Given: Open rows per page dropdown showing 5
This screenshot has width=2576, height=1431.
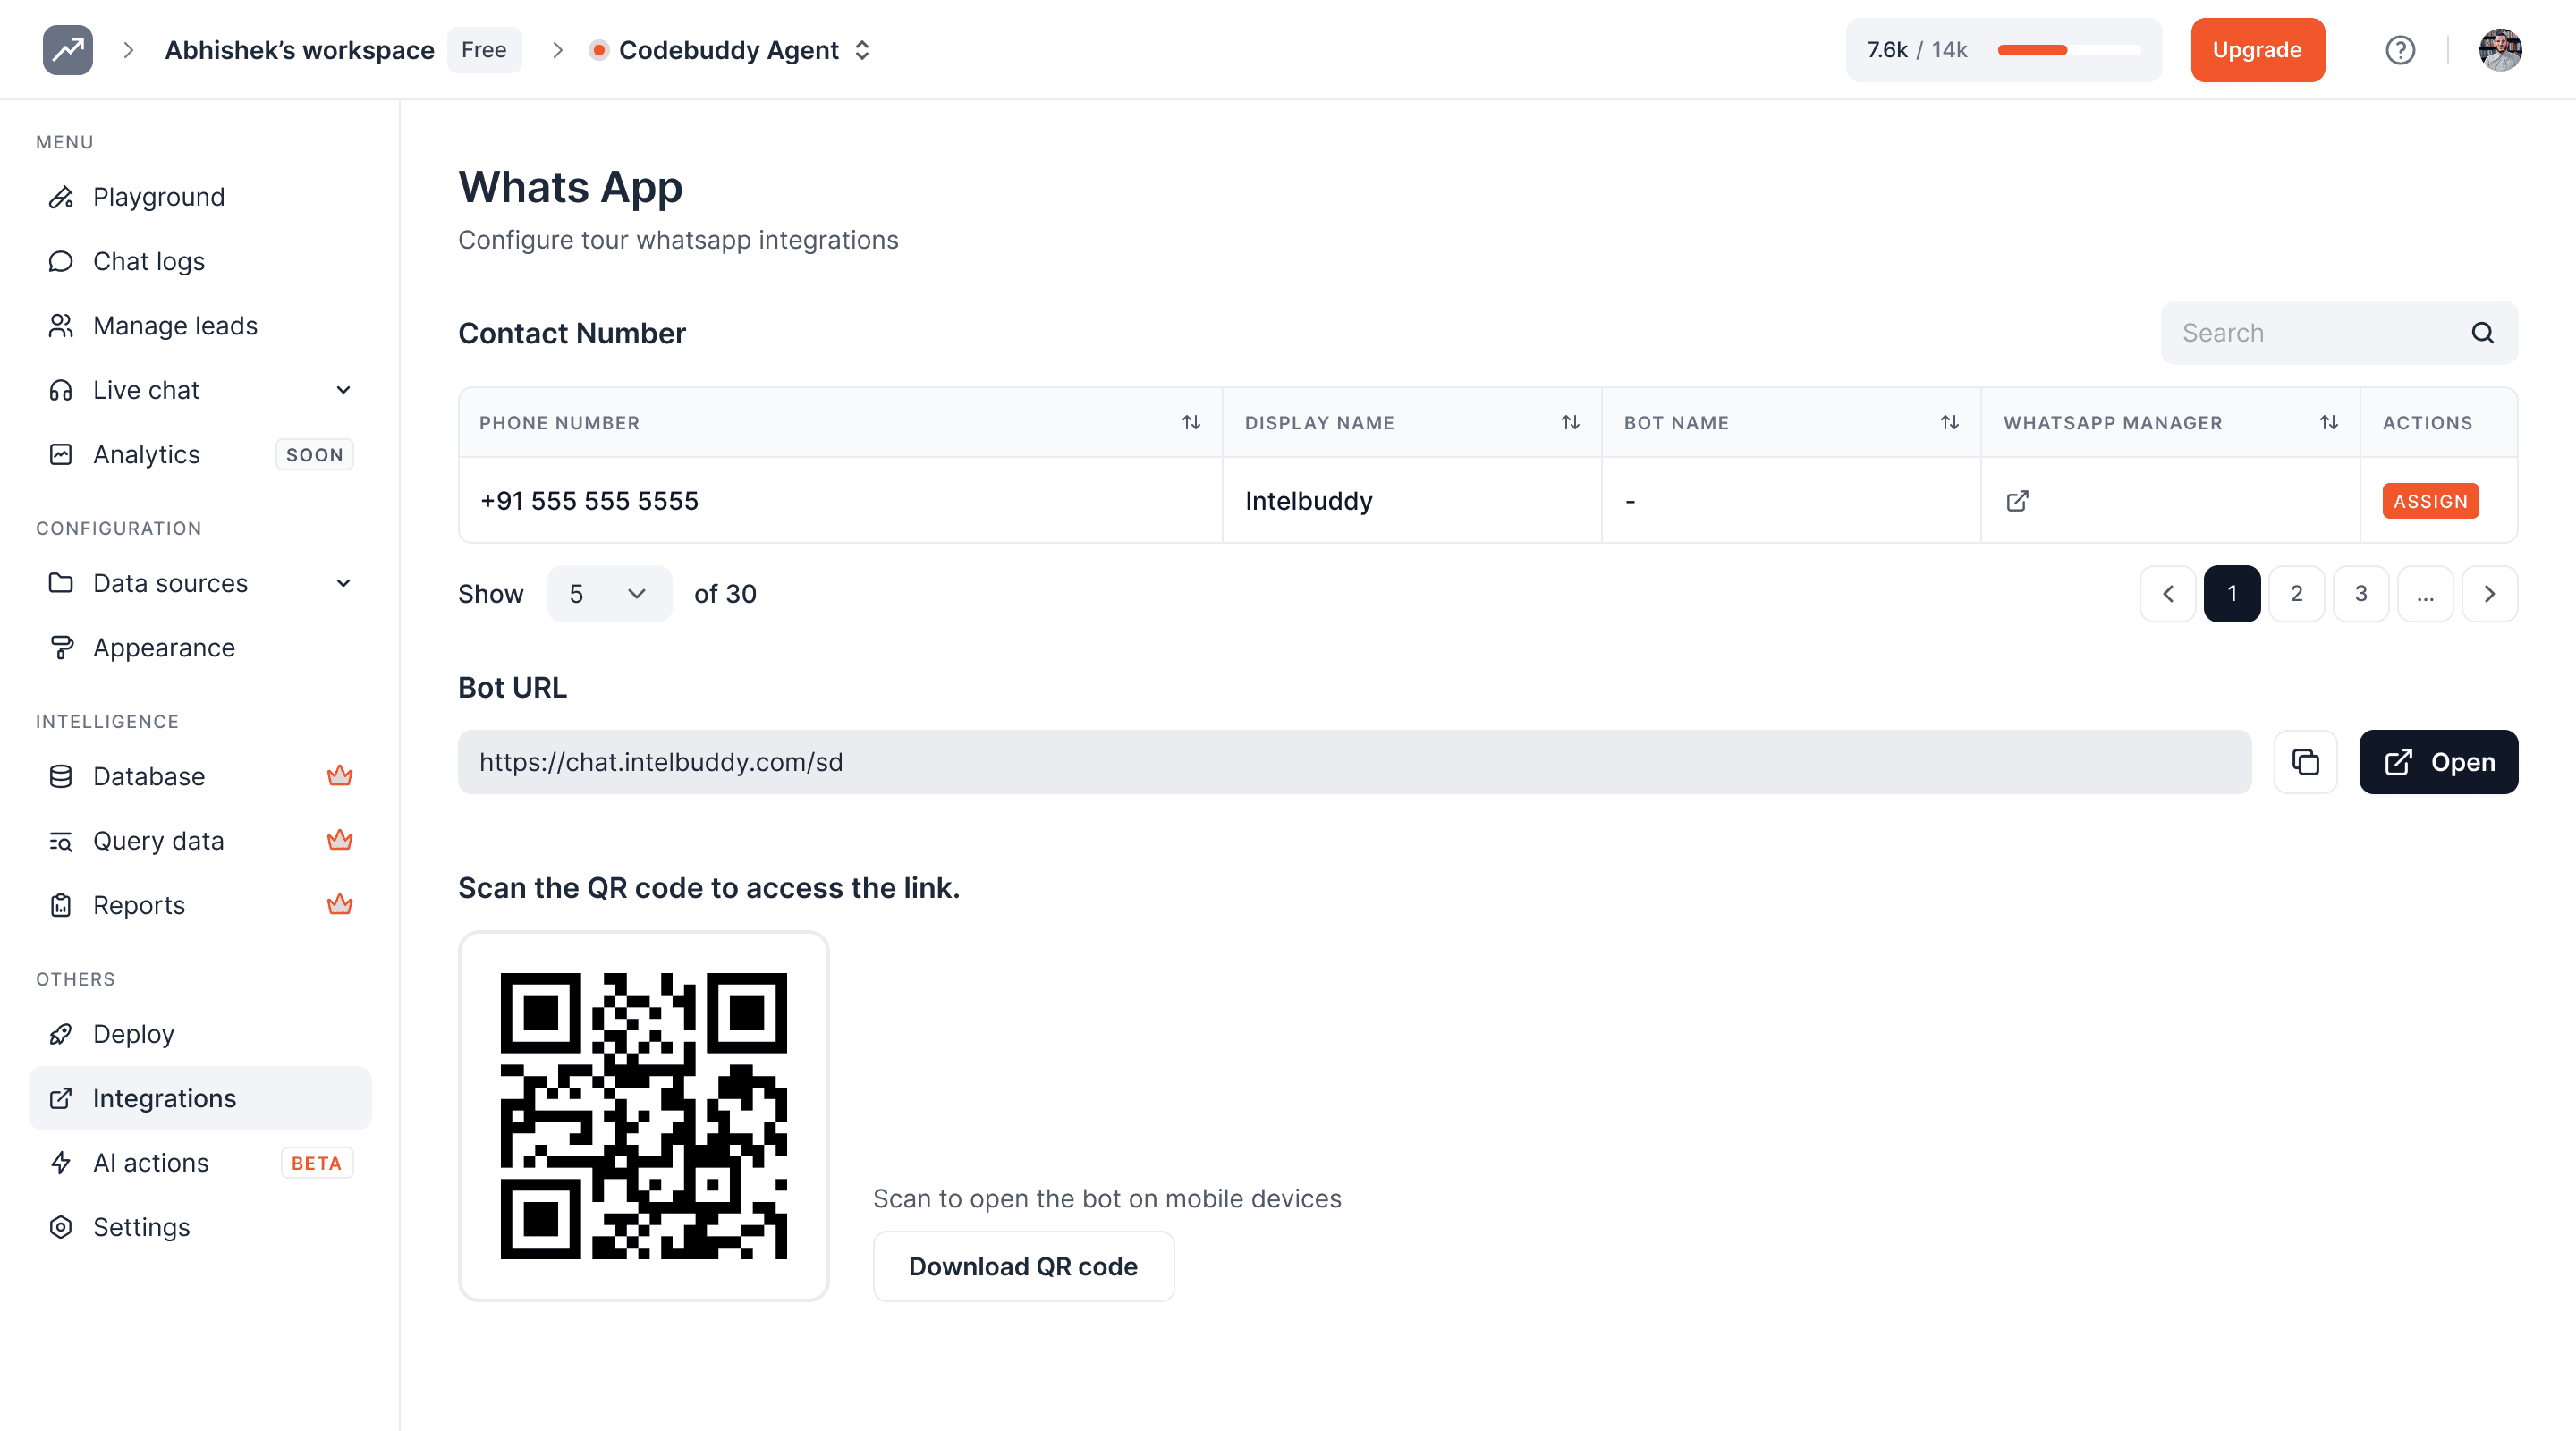Looking at the screenshot, I should pos(609,594).
